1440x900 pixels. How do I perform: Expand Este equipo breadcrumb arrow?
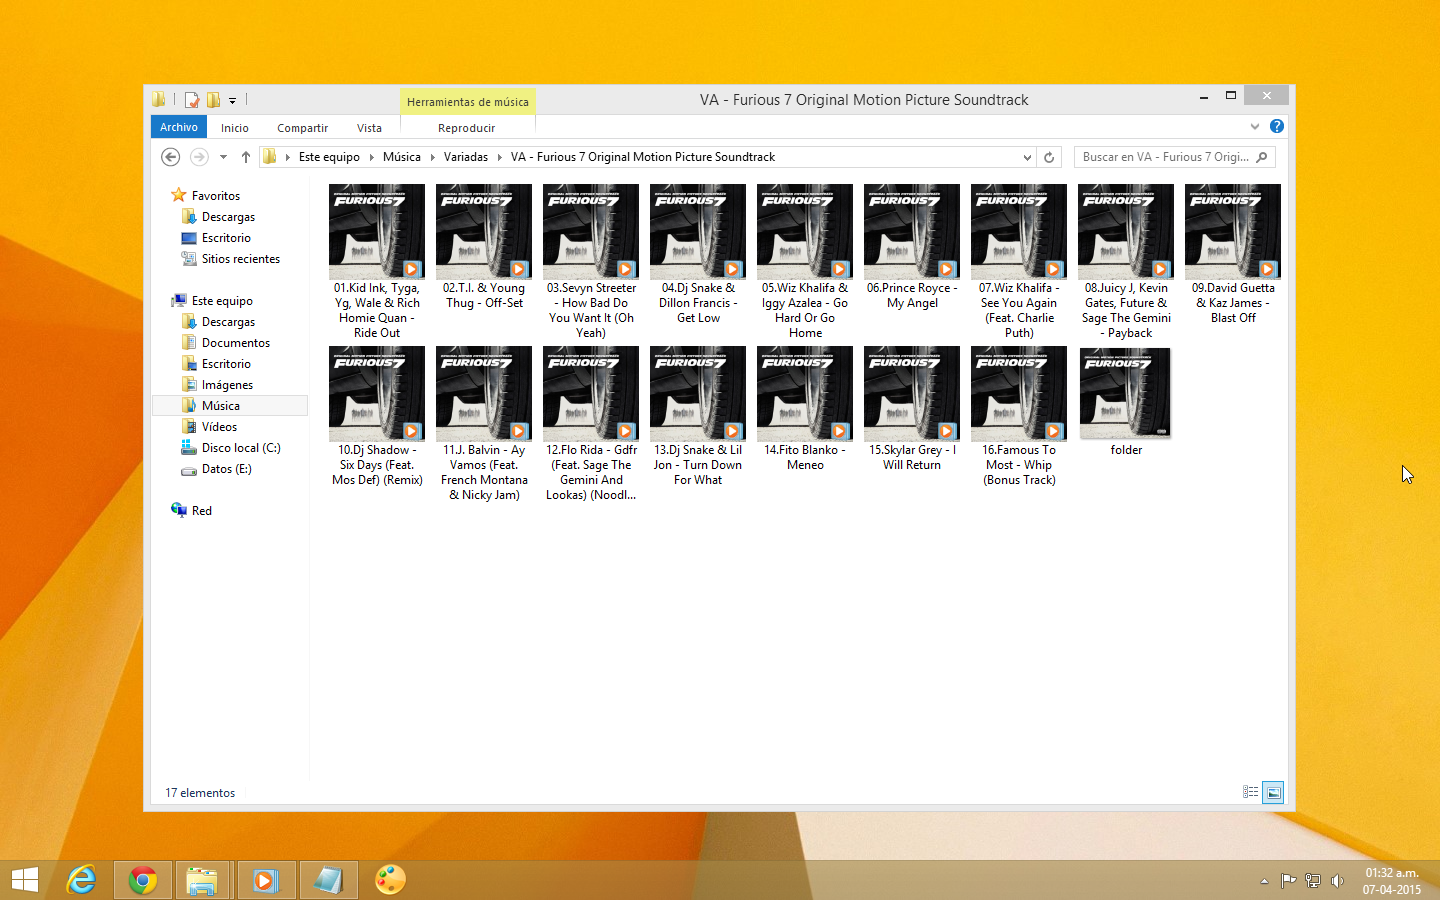[x=371, y=157]
